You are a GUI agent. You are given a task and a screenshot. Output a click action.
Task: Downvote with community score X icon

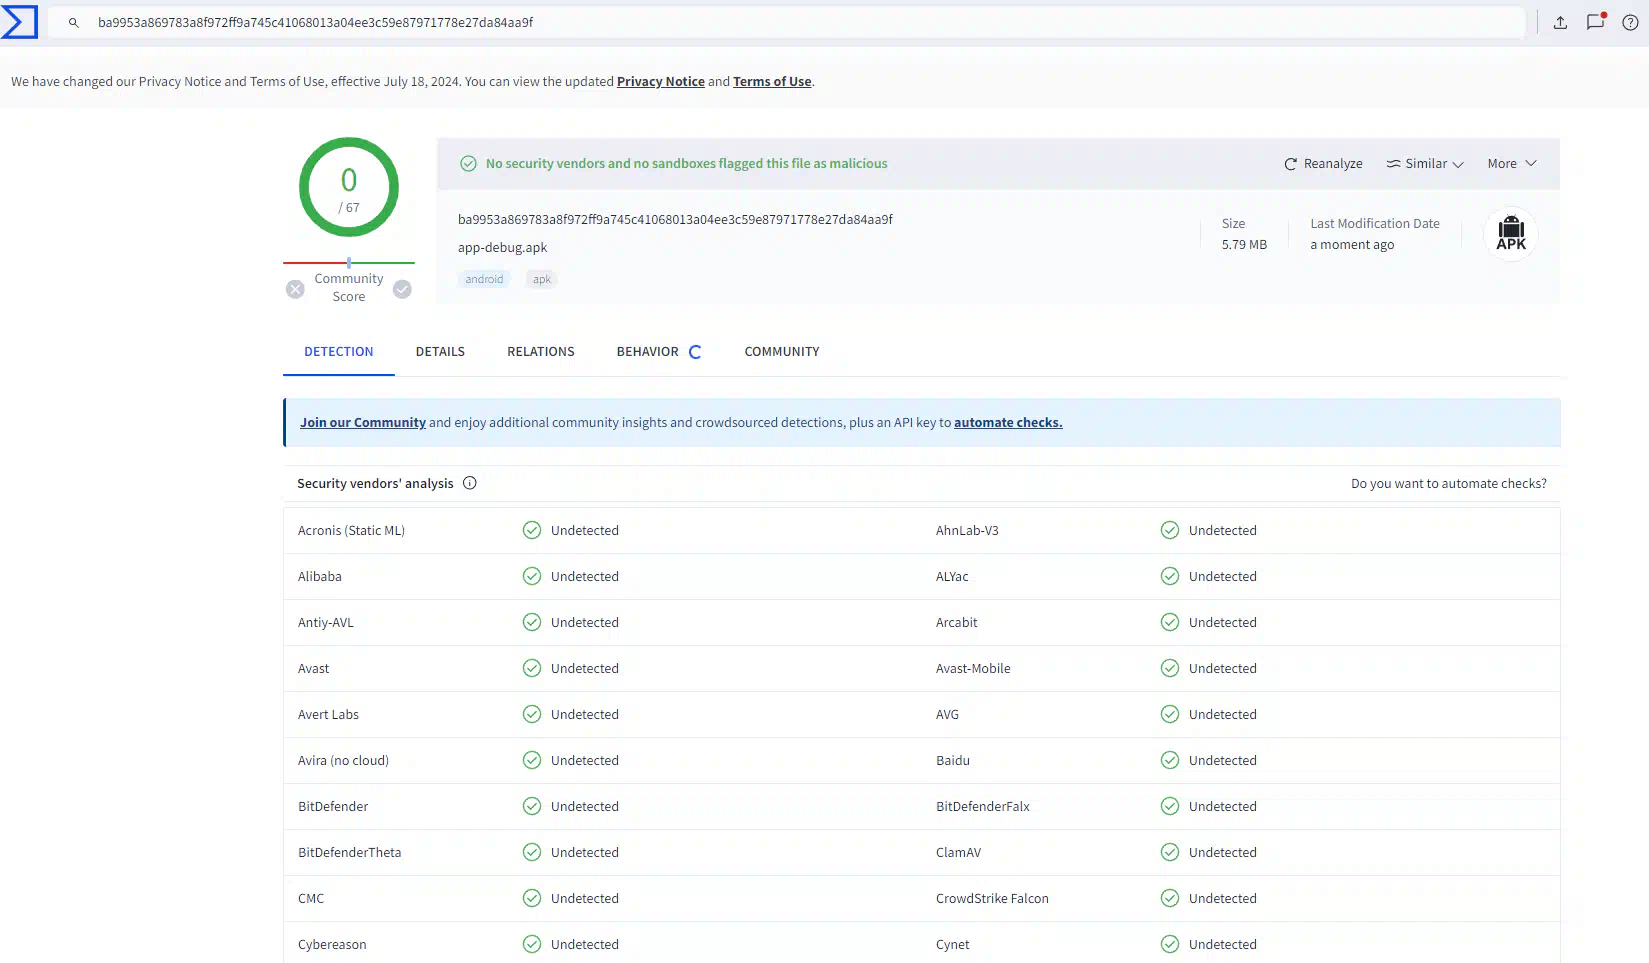295,289
